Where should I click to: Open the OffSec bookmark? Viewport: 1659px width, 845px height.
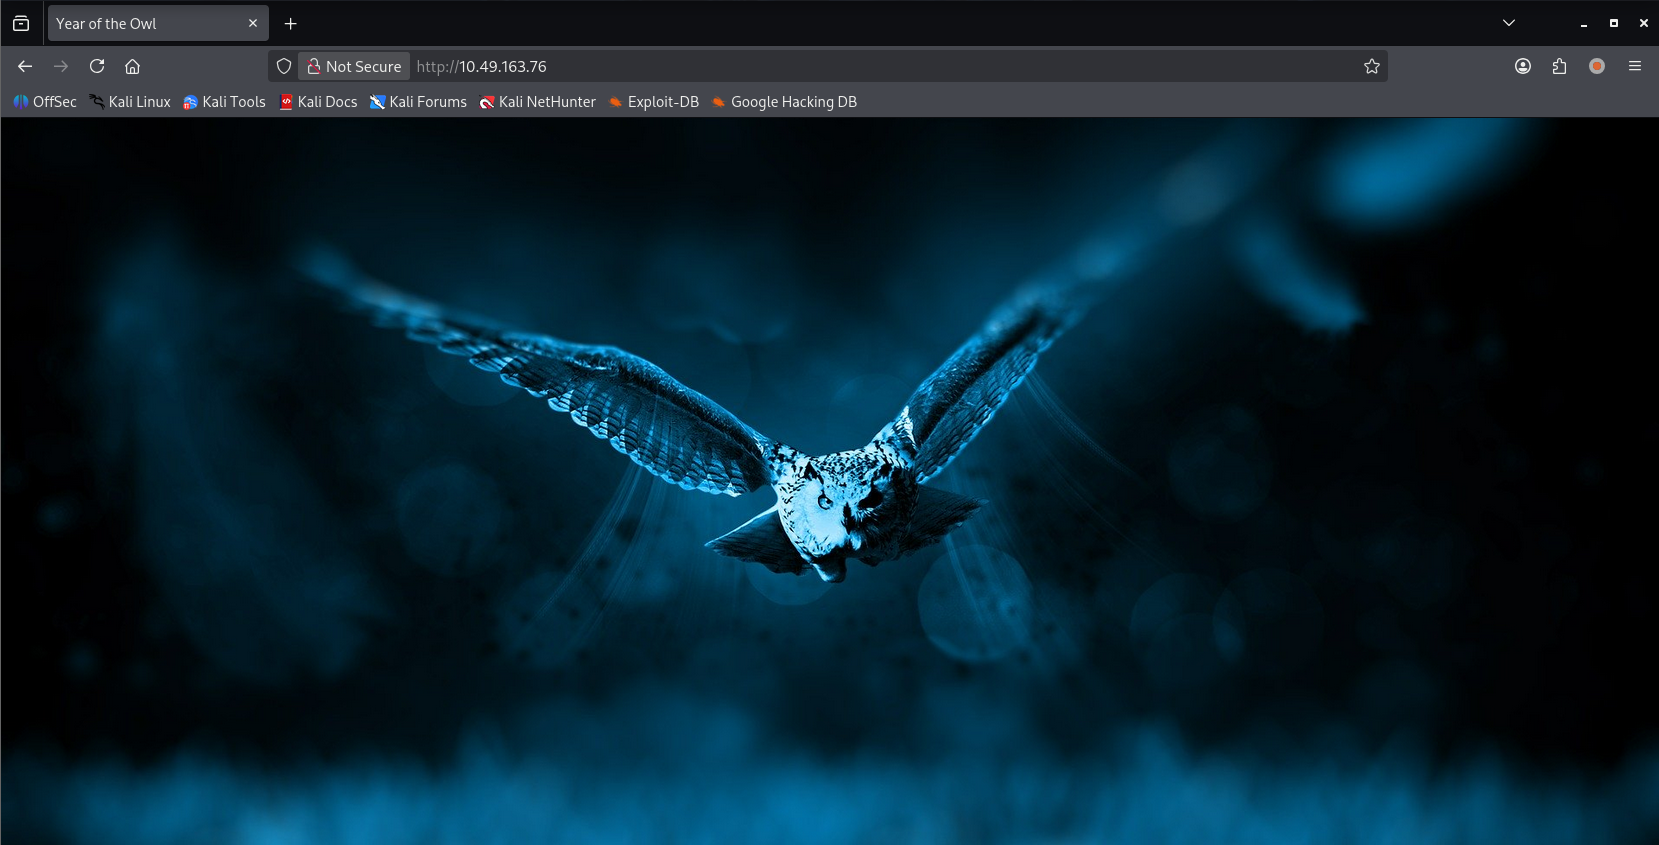(45, 102)
